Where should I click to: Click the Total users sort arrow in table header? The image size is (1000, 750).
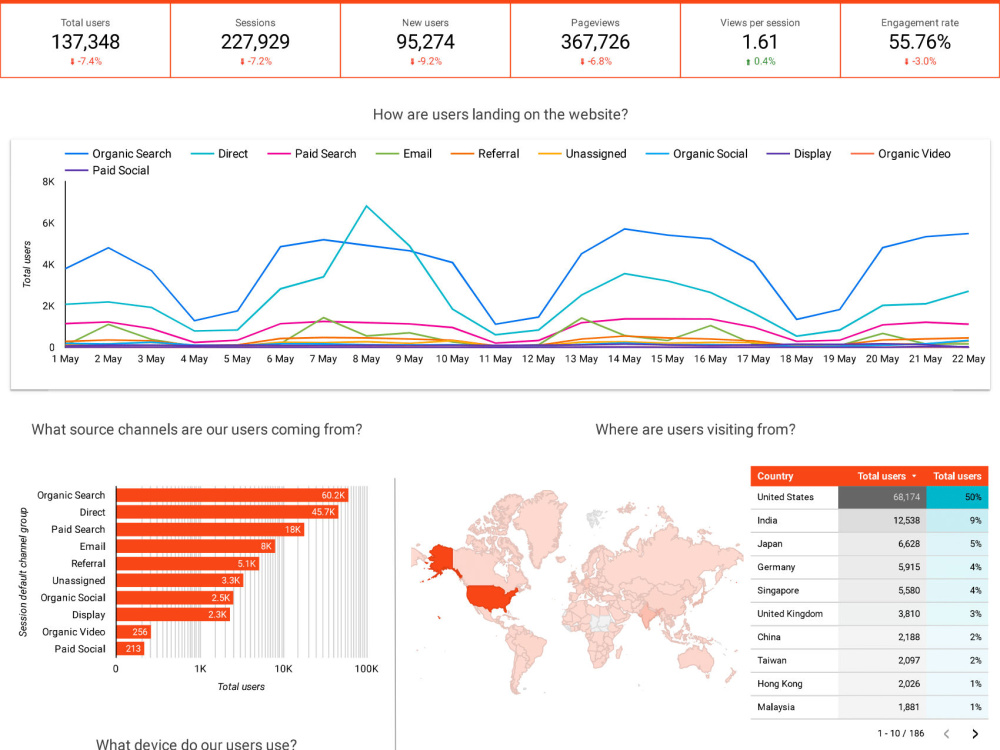(914, 476)
